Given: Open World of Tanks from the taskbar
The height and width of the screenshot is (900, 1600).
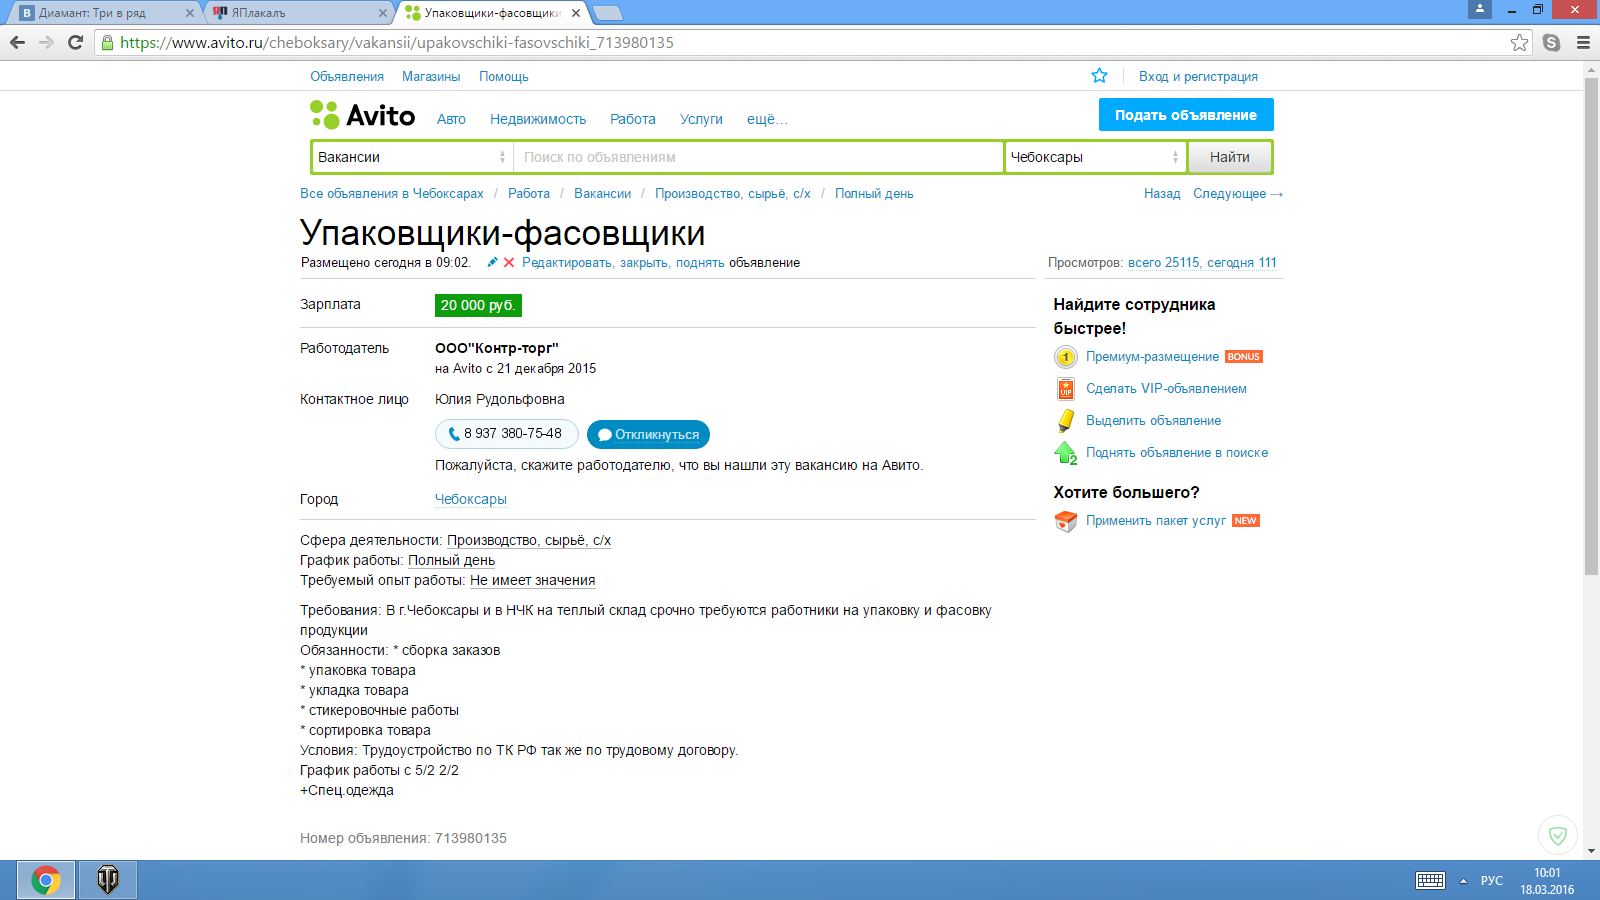Looking at the screenshot, I should tap(108, 880).
